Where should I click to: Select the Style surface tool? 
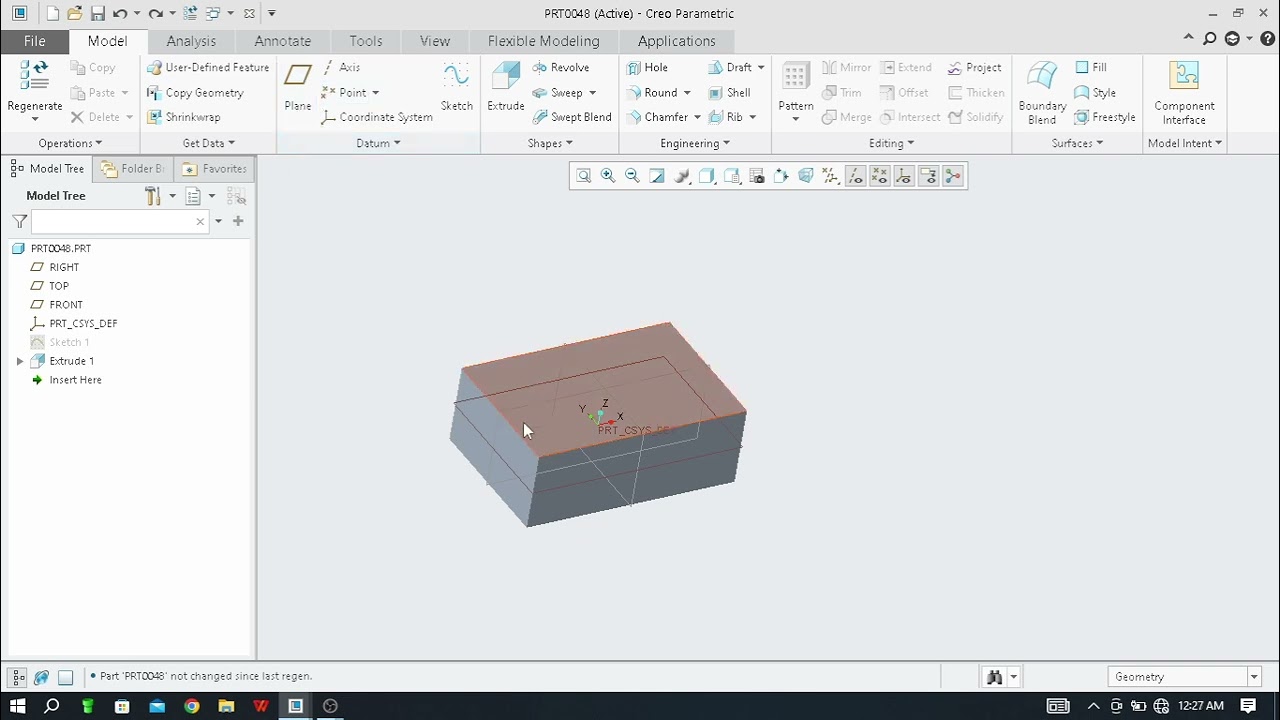1095,92
